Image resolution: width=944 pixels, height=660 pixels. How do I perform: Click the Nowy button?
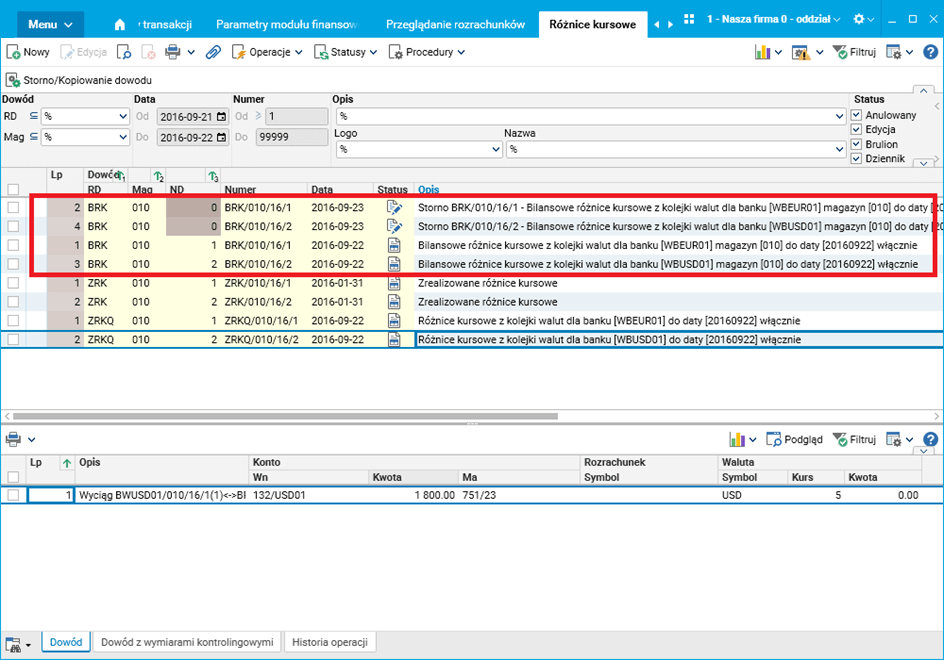point(28,52)
